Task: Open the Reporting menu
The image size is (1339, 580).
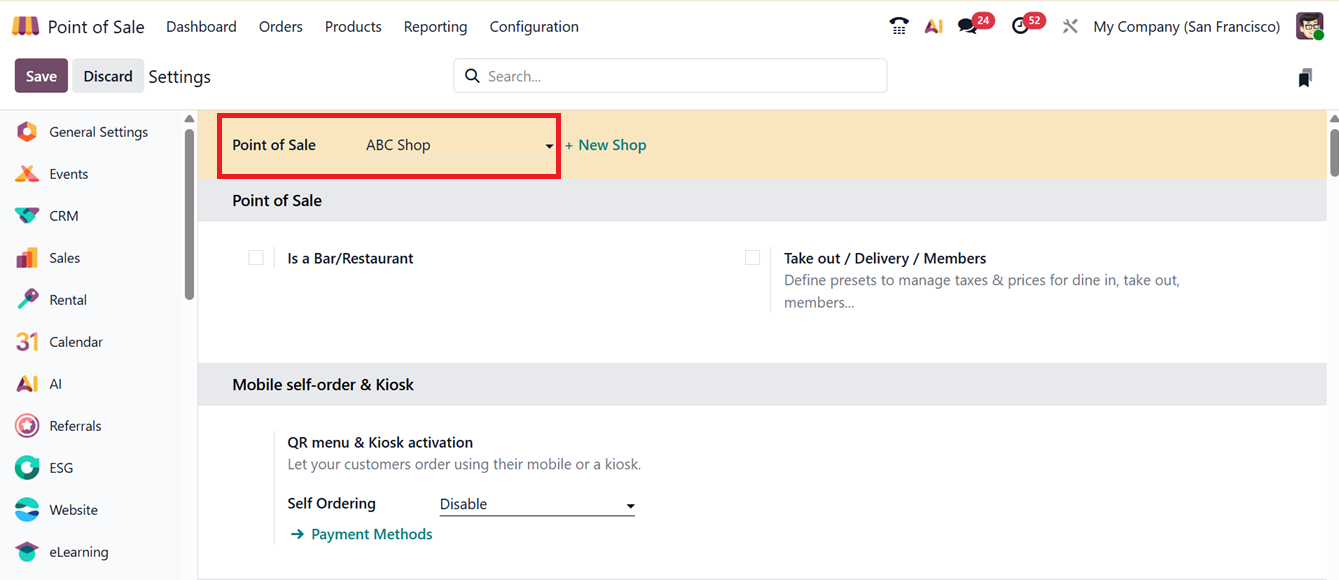Action: click(435, 27)
